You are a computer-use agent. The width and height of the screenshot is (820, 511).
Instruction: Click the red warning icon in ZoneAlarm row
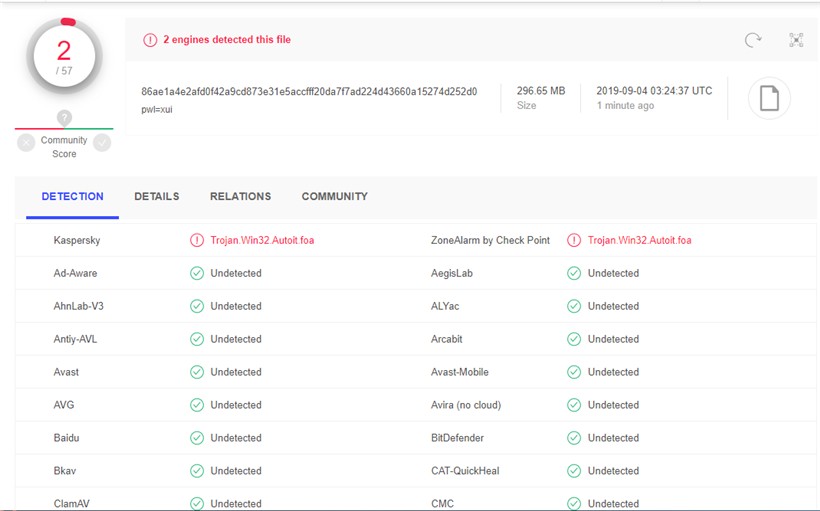pyautogui.click(x=574, y=240)
